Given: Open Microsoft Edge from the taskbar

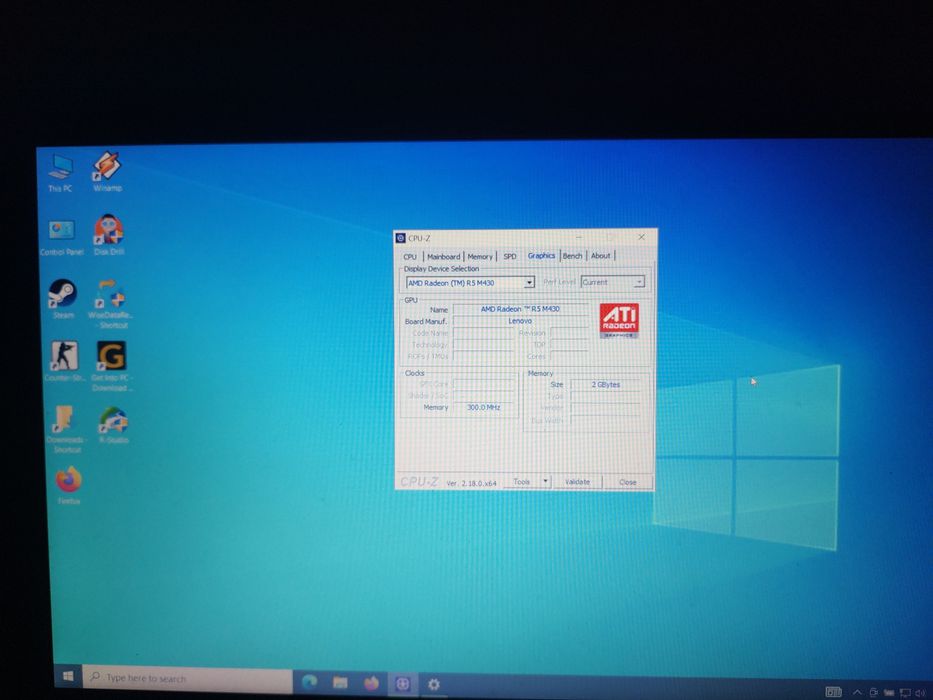Looking at the screenshot, I should [309, 682].
